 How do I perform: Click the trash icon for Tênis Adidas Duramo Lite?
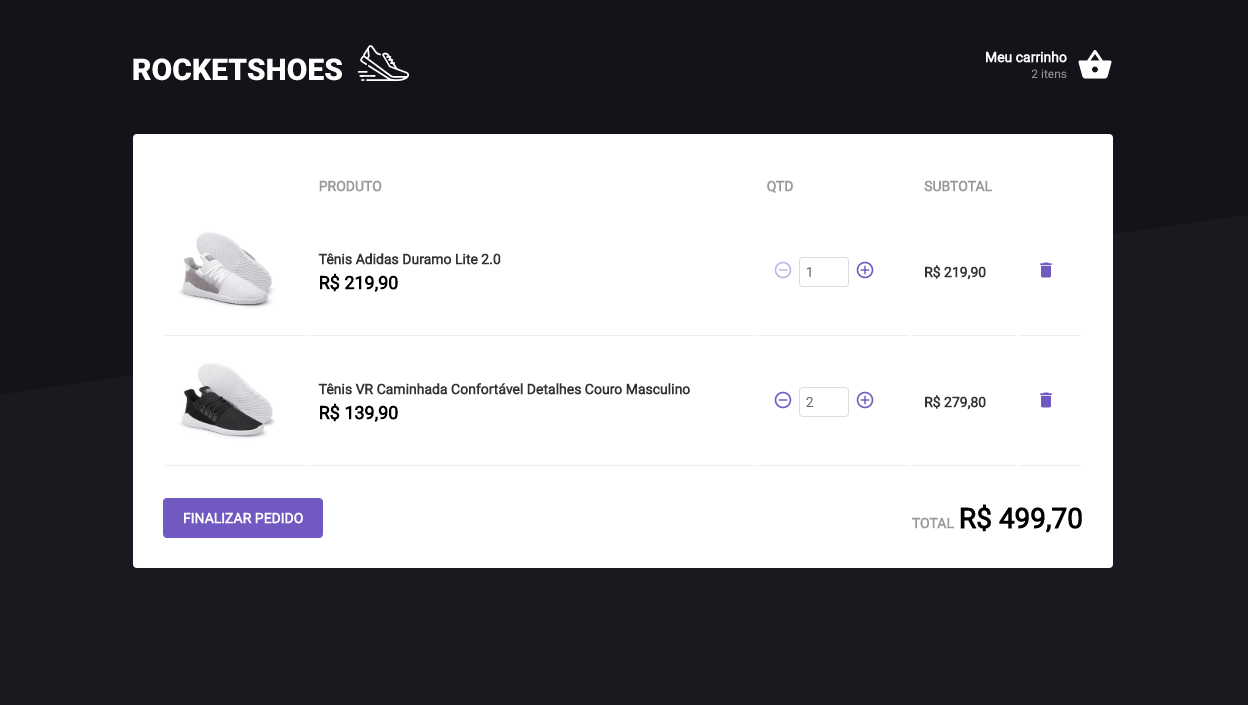tap(1045, 270)
